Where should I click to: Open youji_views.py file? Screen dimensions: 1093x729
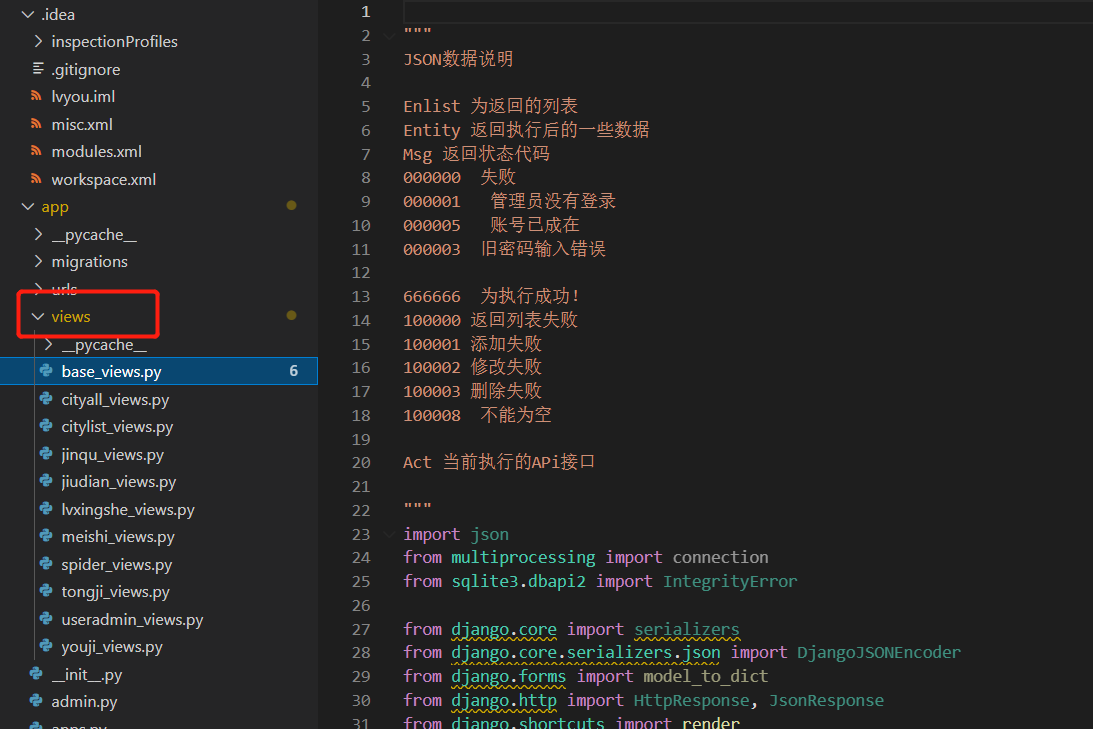coord(112,647)
